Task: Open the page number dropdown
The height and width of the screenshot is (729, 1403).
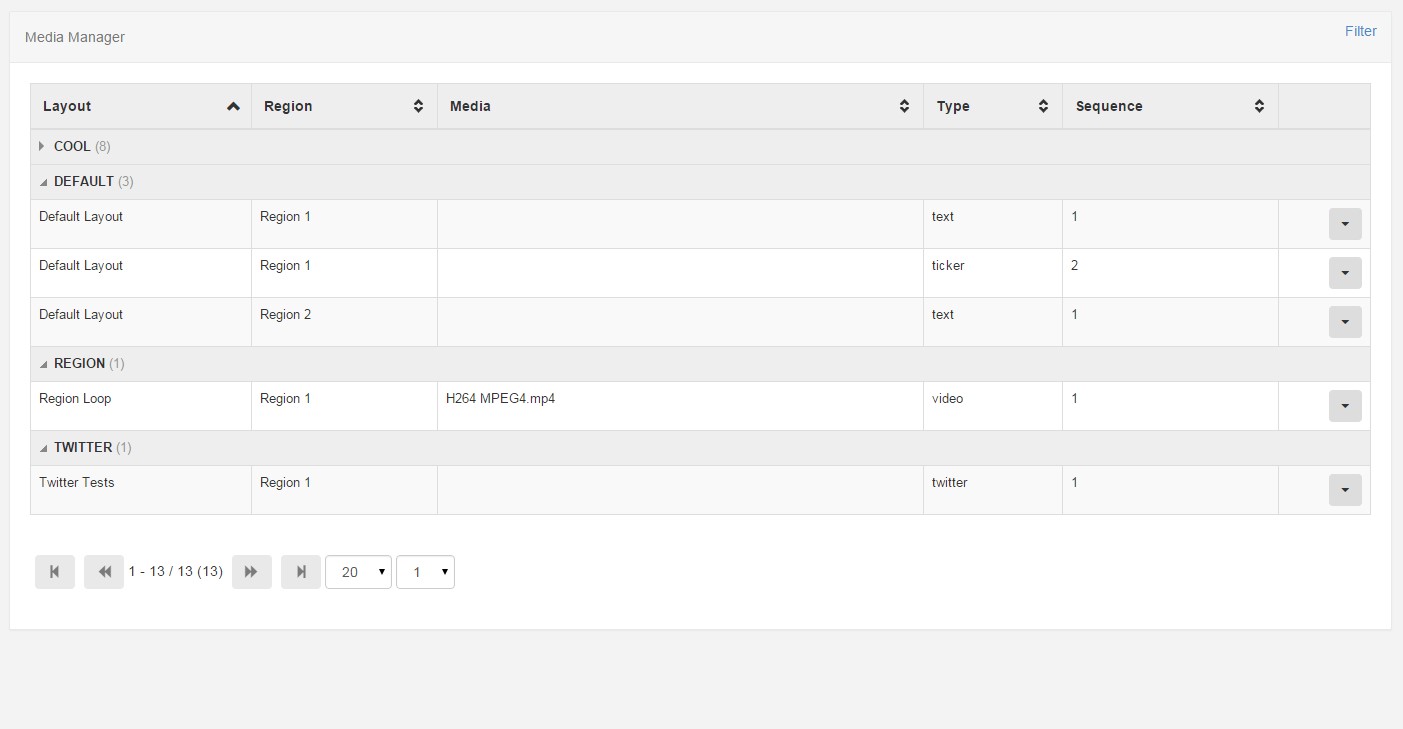Action: (425, 572)
